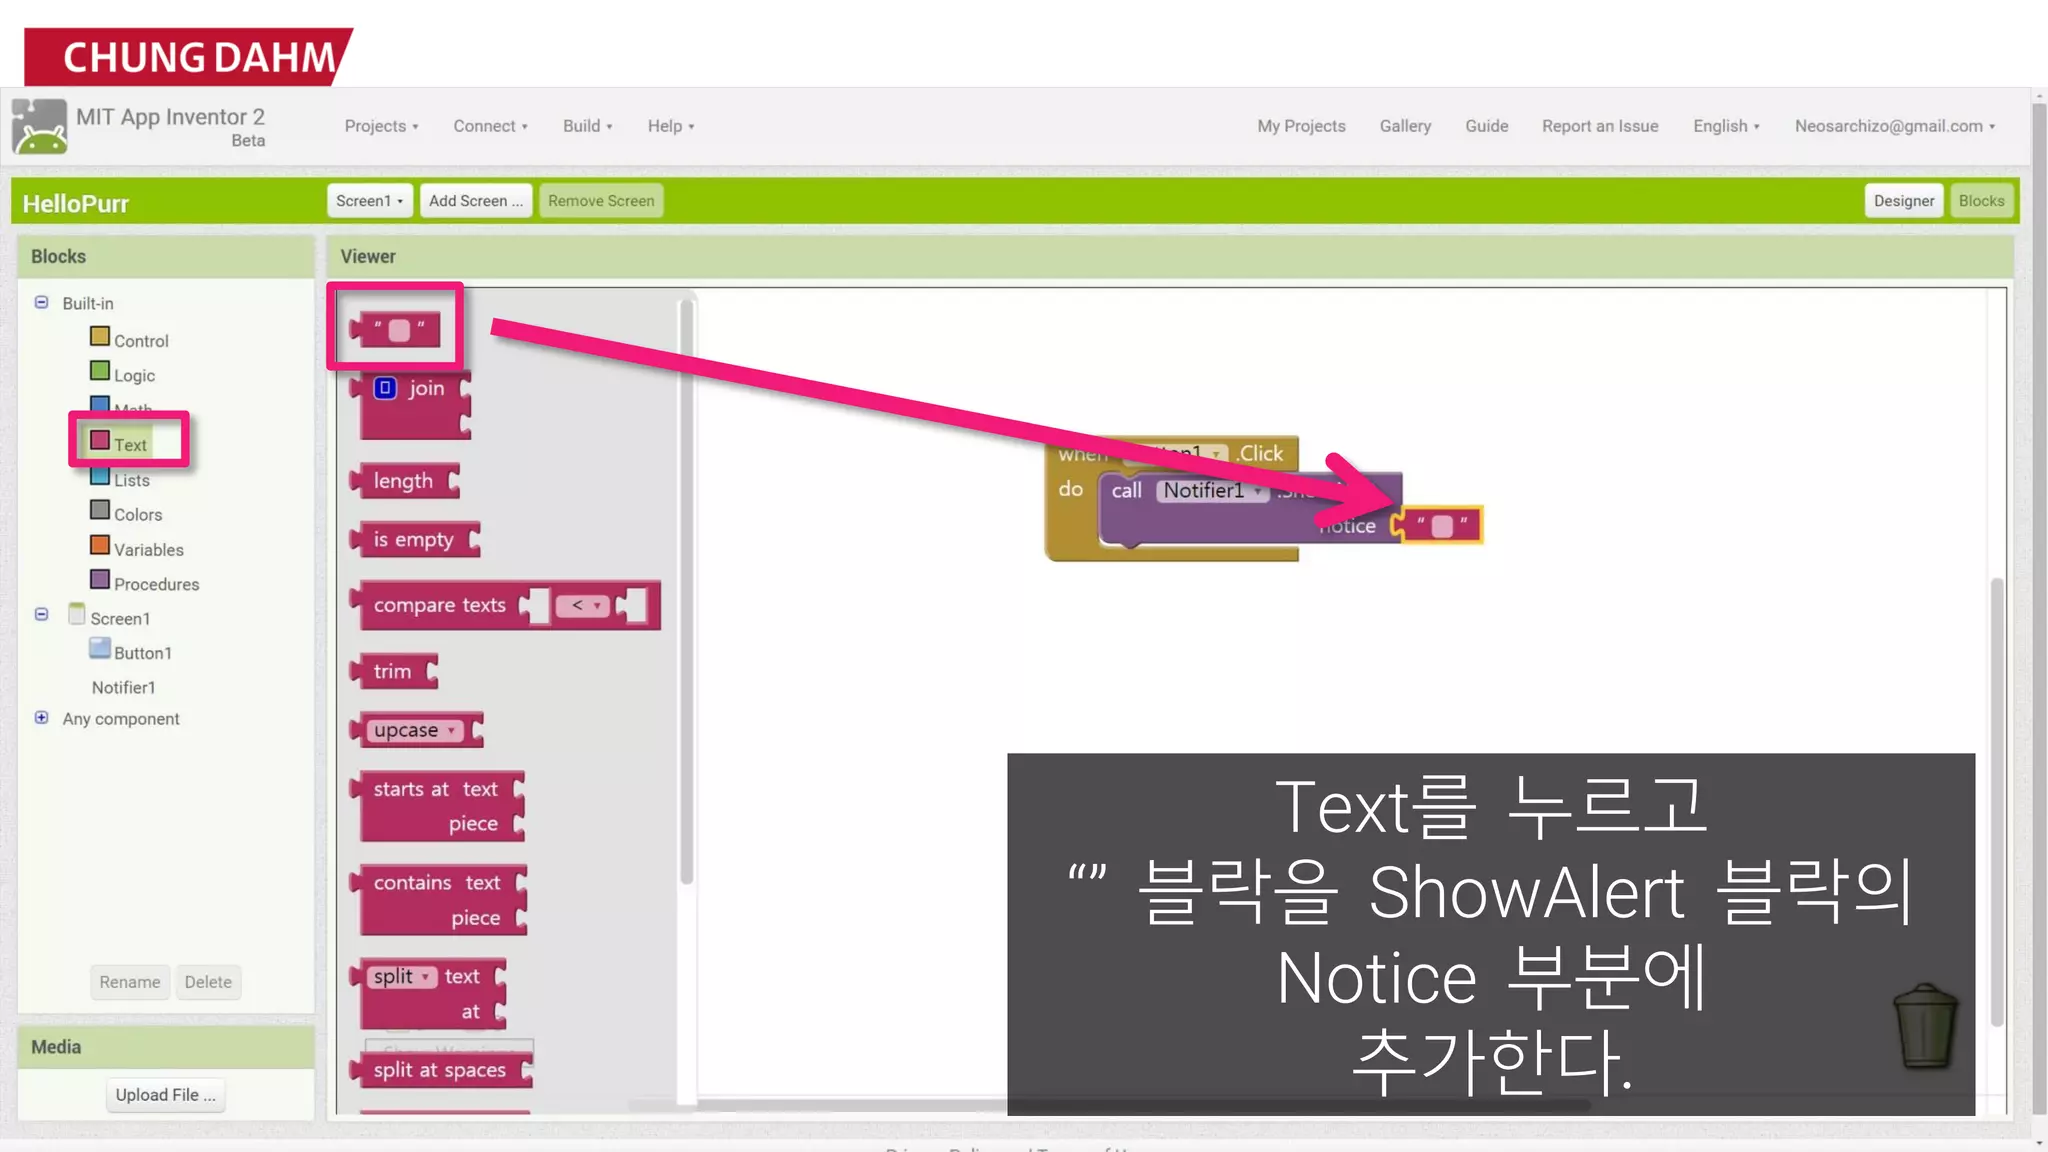Click the workspace vertical scrollbar
The height and width of the screenshot is (1152, 2048).
[x=1996, y=802]
